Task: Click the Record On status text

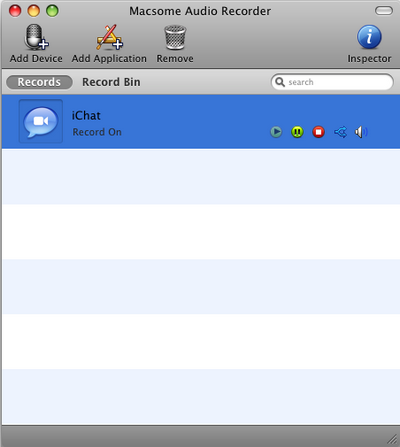Action: (x=97, y=132)
